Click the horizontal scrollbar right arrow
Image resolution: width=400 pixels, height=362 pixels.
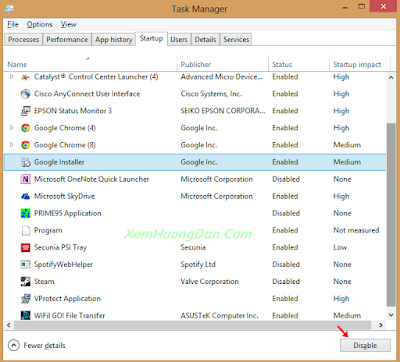381,325
